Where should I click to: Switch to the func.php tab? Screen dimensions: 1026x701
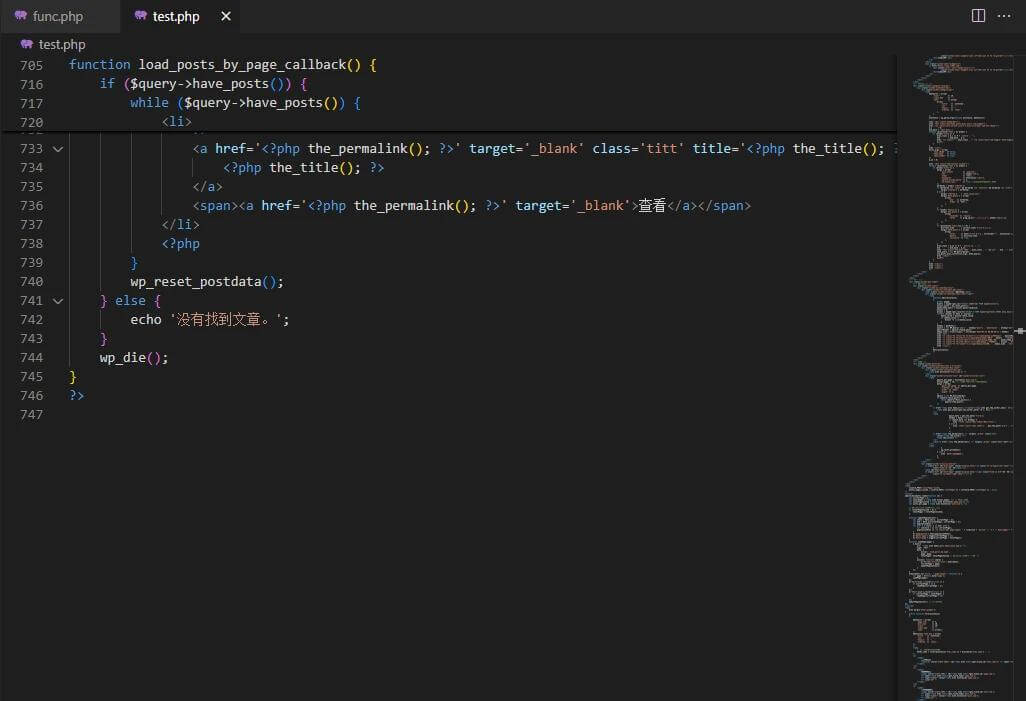[59, 16]
